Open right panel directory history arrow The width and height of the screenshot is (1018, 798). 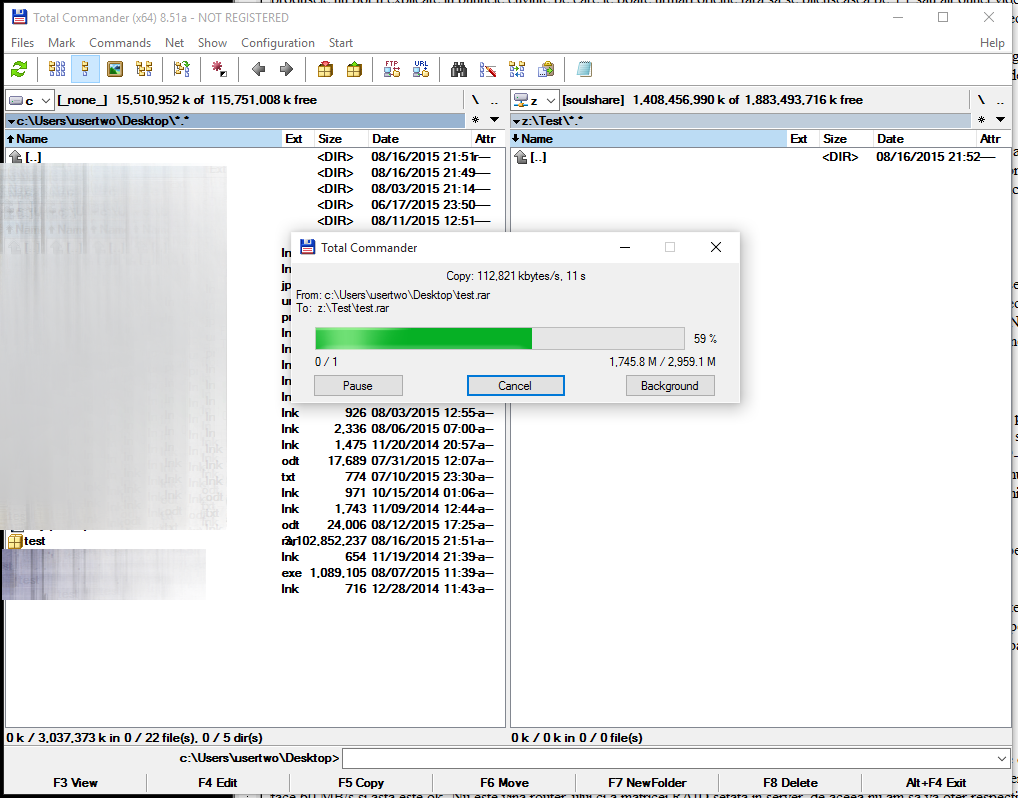coord(1000,120)
